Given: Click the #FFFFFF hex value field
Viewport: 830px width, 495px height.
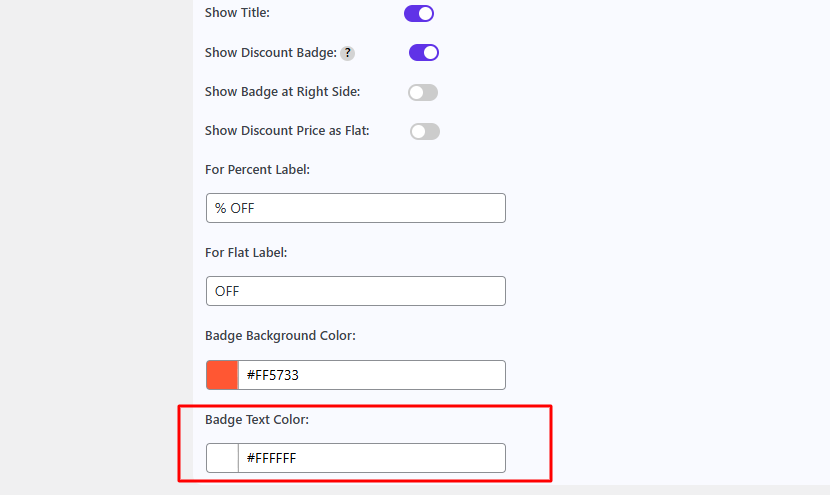Looking at the screenshot, I should click(x=372, y=458).
